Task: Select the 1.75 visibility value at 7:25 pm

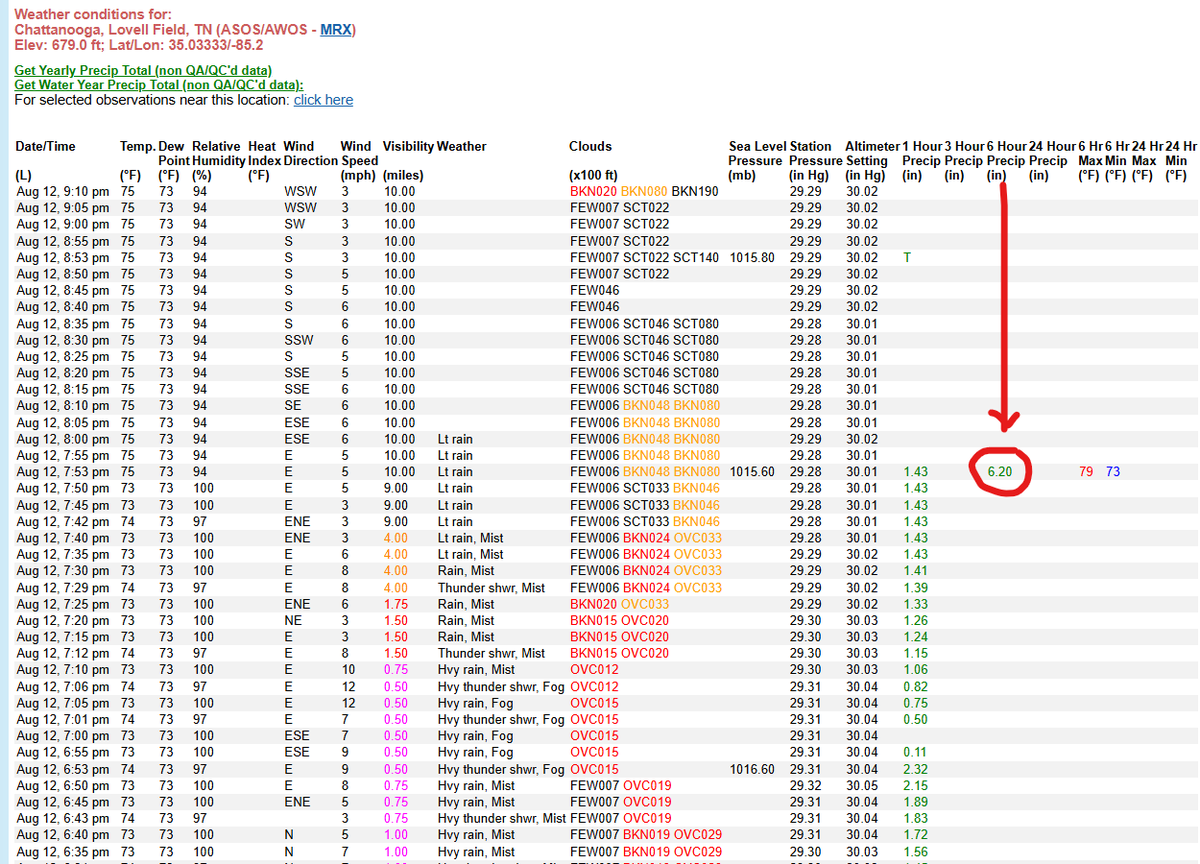Action: point(396,603)
